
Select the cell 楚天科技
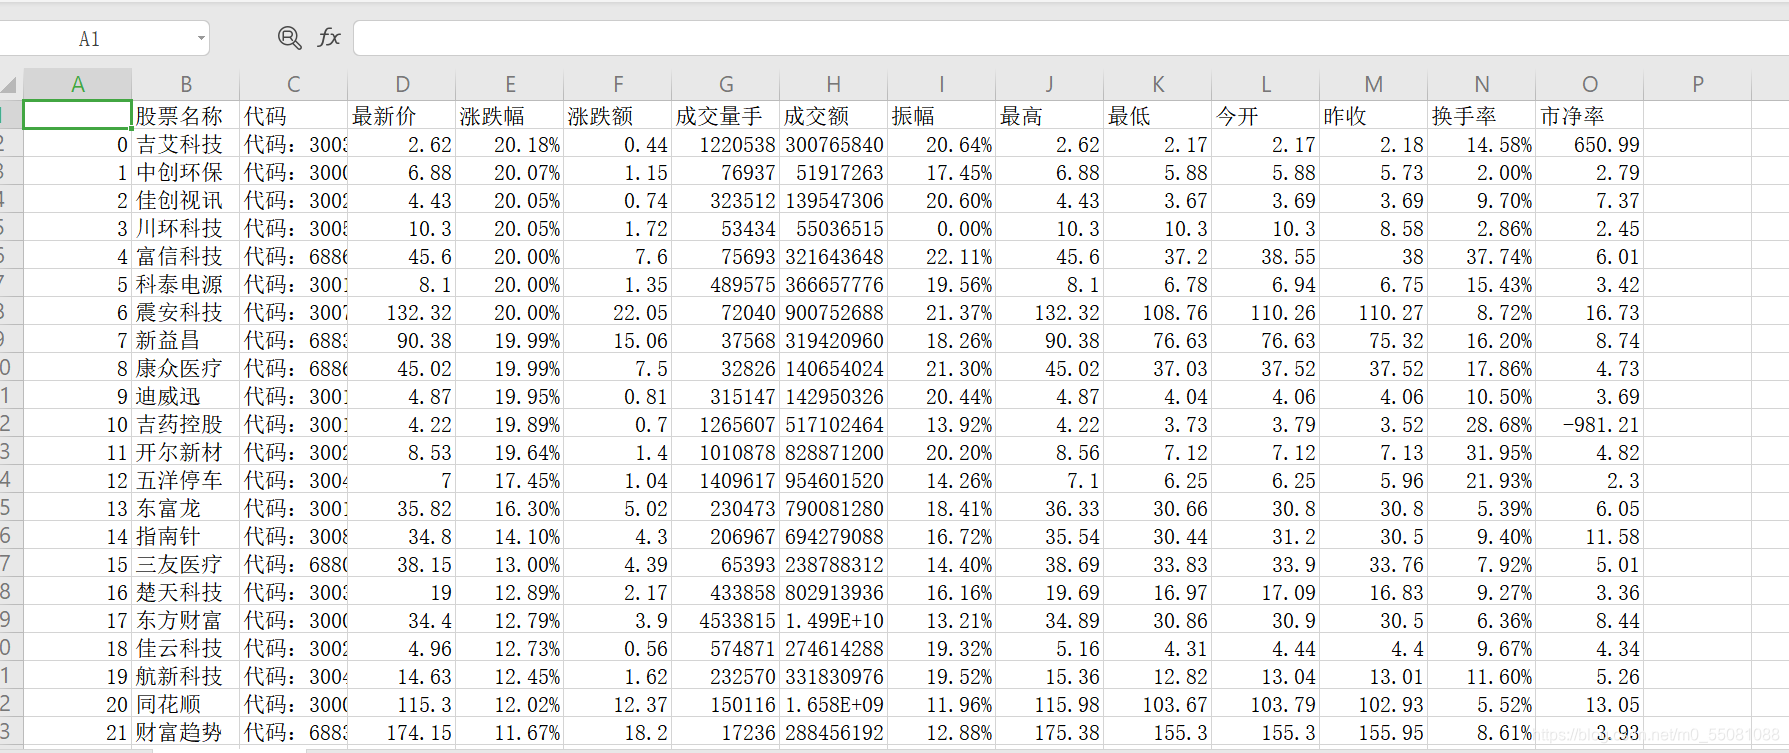[x=186, y=592]
